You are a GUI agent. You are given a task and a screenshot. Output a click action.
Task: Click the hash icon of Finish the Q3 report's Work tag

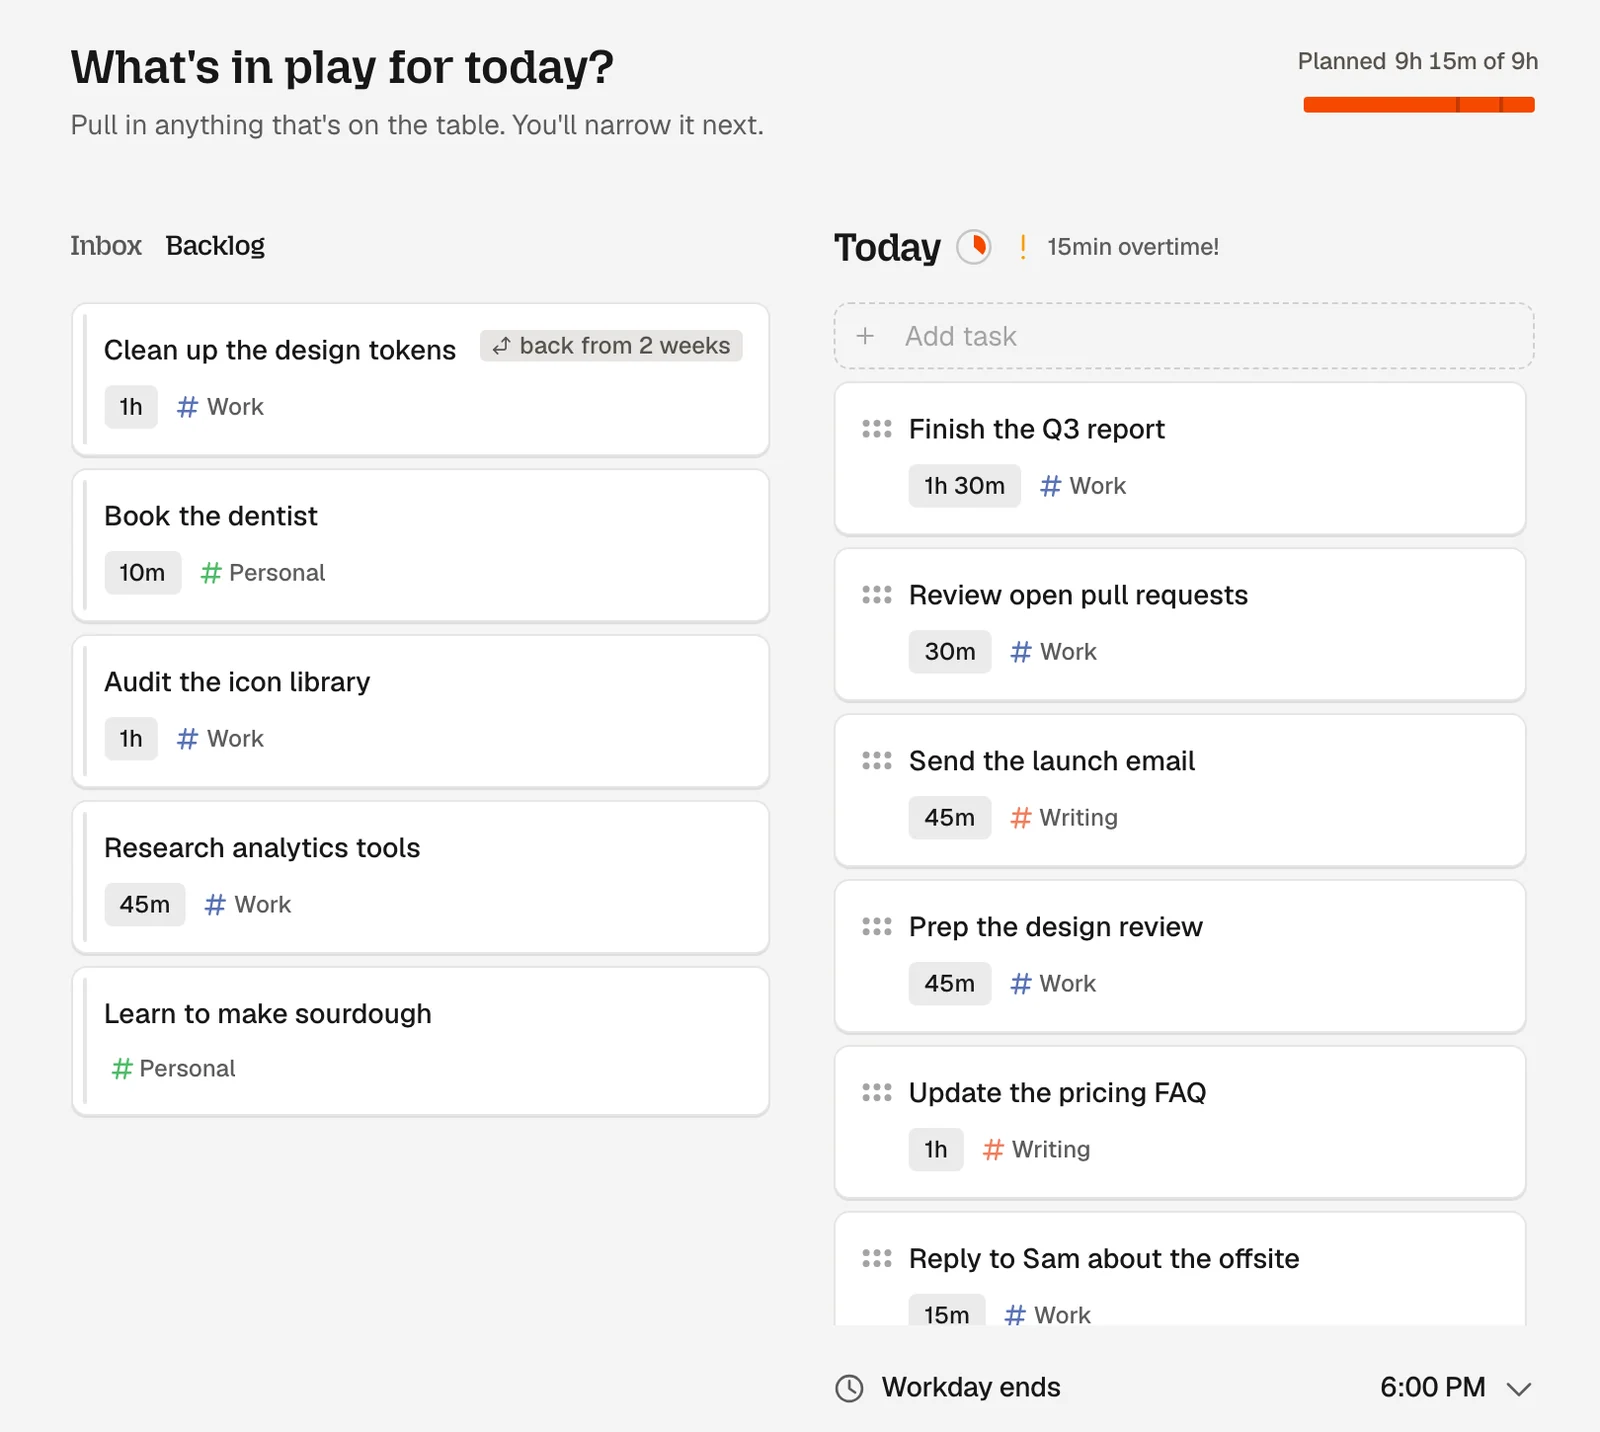coord(1051,486)
